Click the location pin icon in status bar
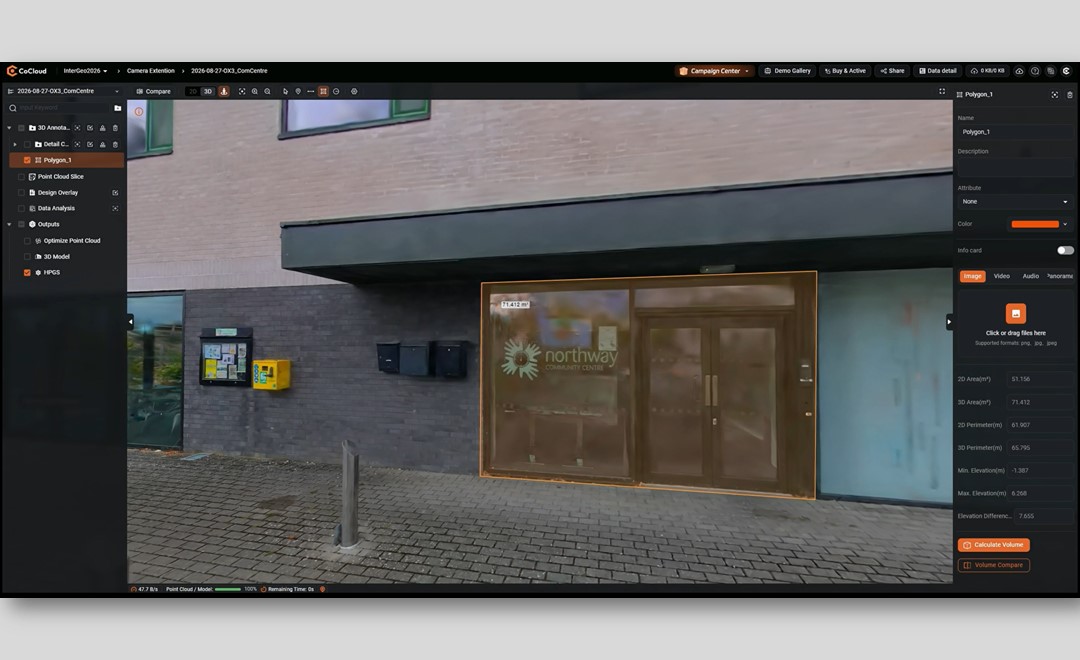1080x660 pixels. (322, 589)
